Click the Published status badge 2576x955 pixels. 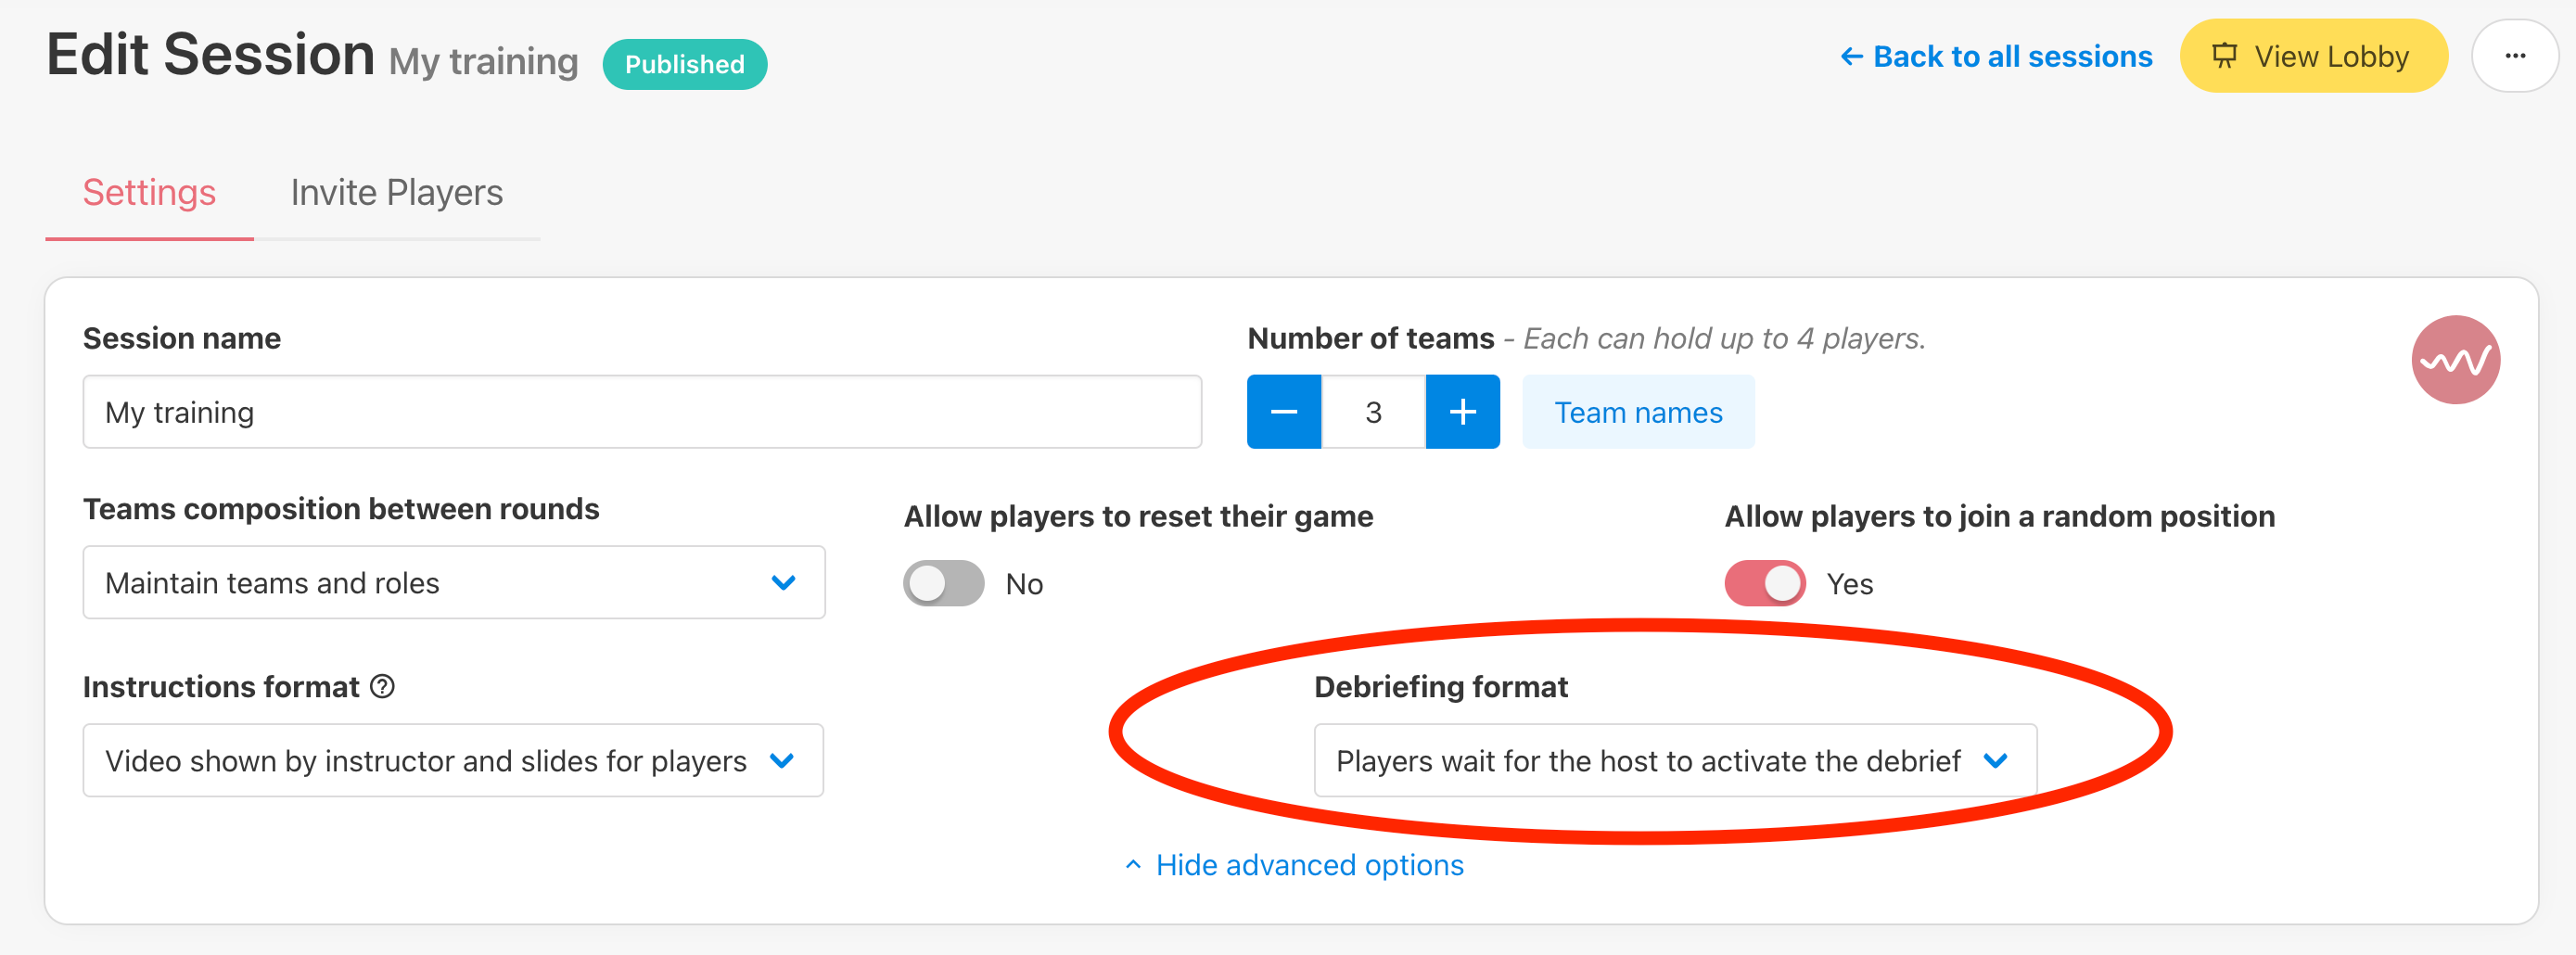point(685,64)
